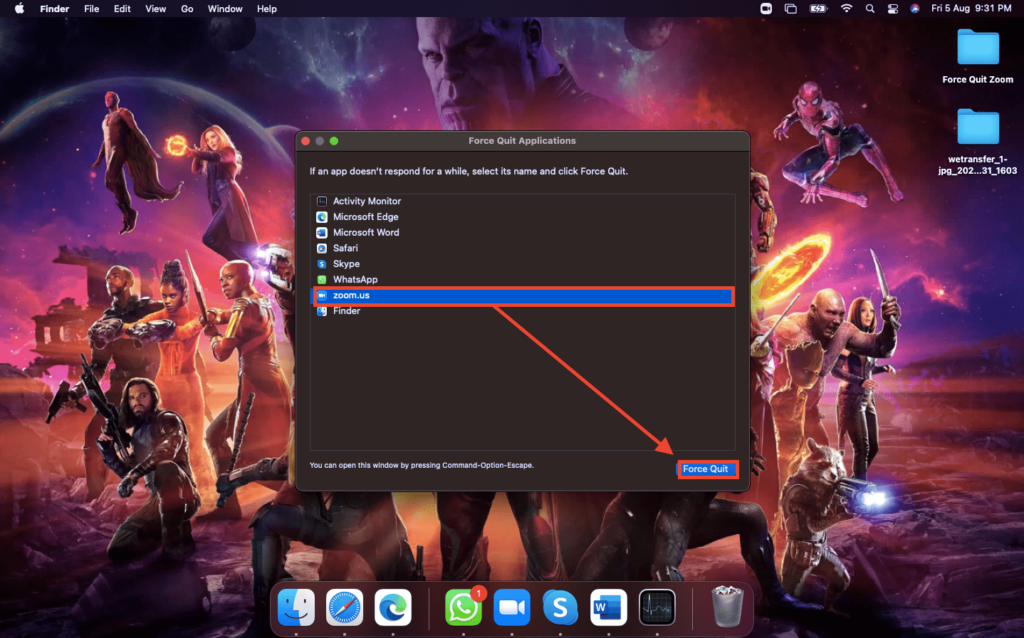
Task: Select WhatsApp in the Force Quit list
Action: pyautogui.click(x=355, y=280)
